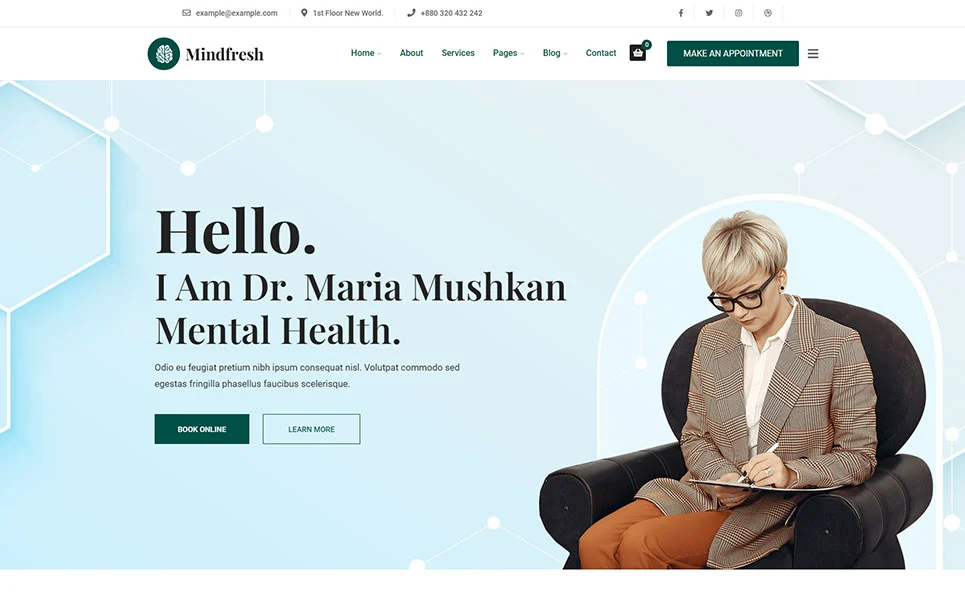This screenshot has width=965, height=600.
Task: Open the Twitter social icon
Action: click(x=709, y=13)
